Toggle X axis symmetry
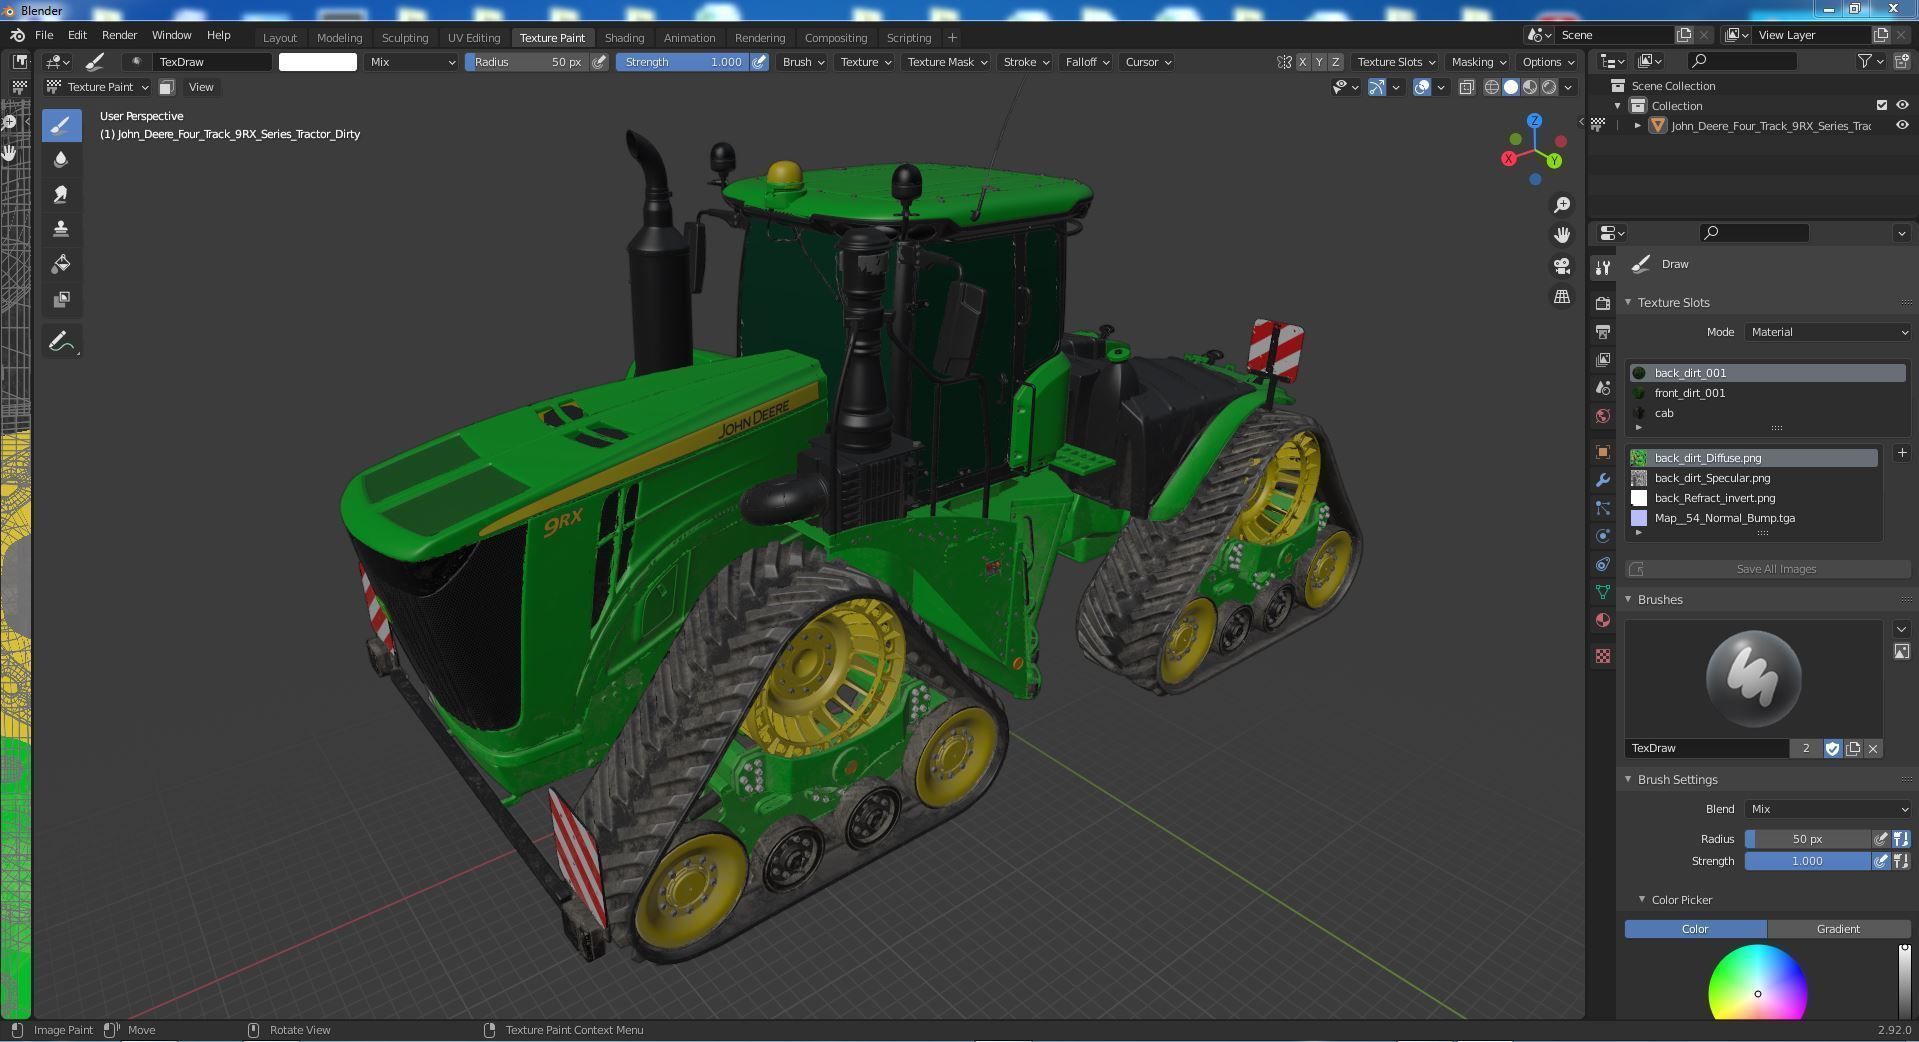1919x1042 pixels. click(1302, 62)
